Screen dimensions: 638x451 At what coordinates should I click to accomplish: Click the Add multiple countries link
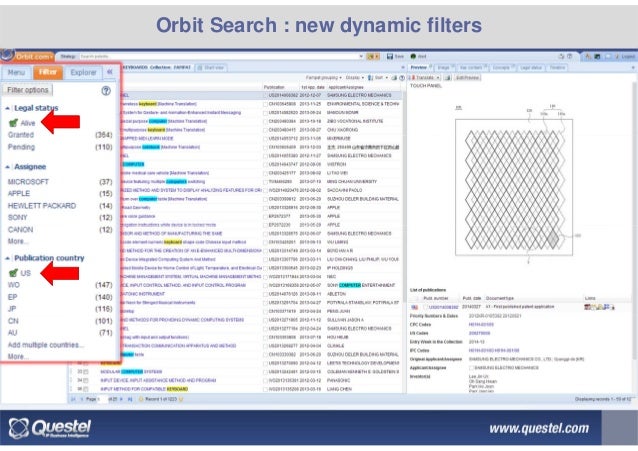[46, 345]
